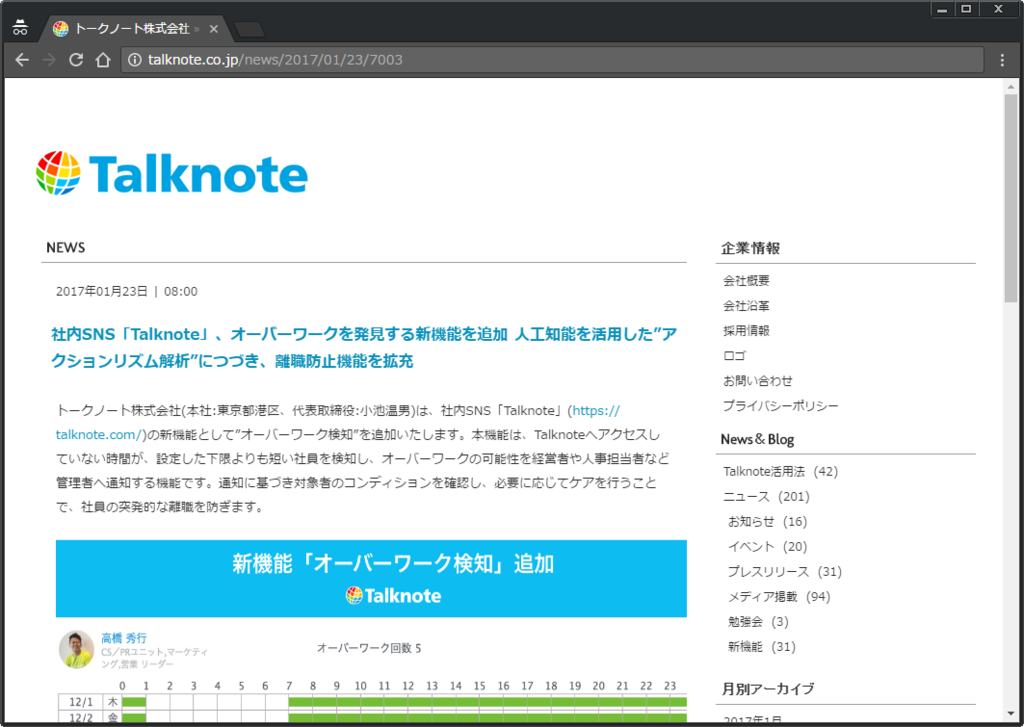Click the scrollbar down arrow

[1011, 713]
